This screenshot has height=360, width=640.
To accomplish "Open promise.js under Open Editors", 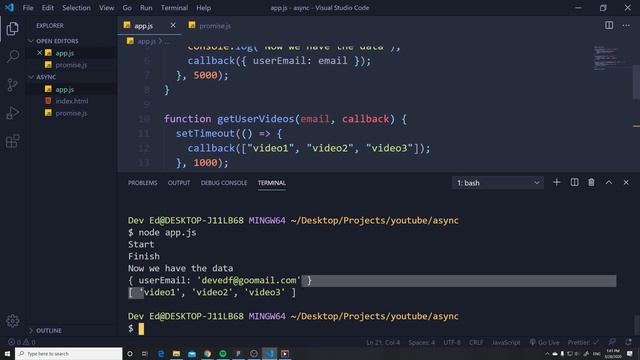I will 71,65.
